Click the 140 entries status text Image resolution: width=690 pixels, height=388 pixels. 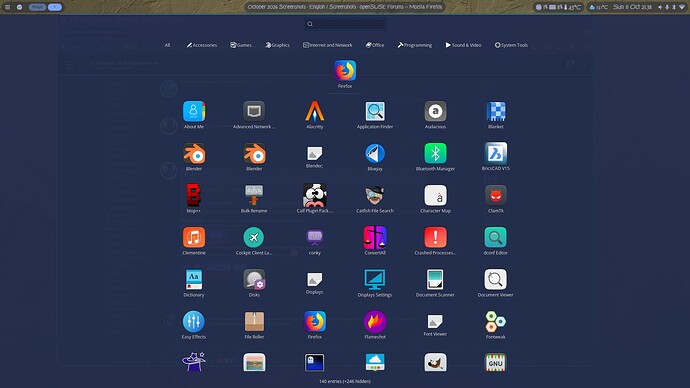pyautogui.click(x=345, y=381)
